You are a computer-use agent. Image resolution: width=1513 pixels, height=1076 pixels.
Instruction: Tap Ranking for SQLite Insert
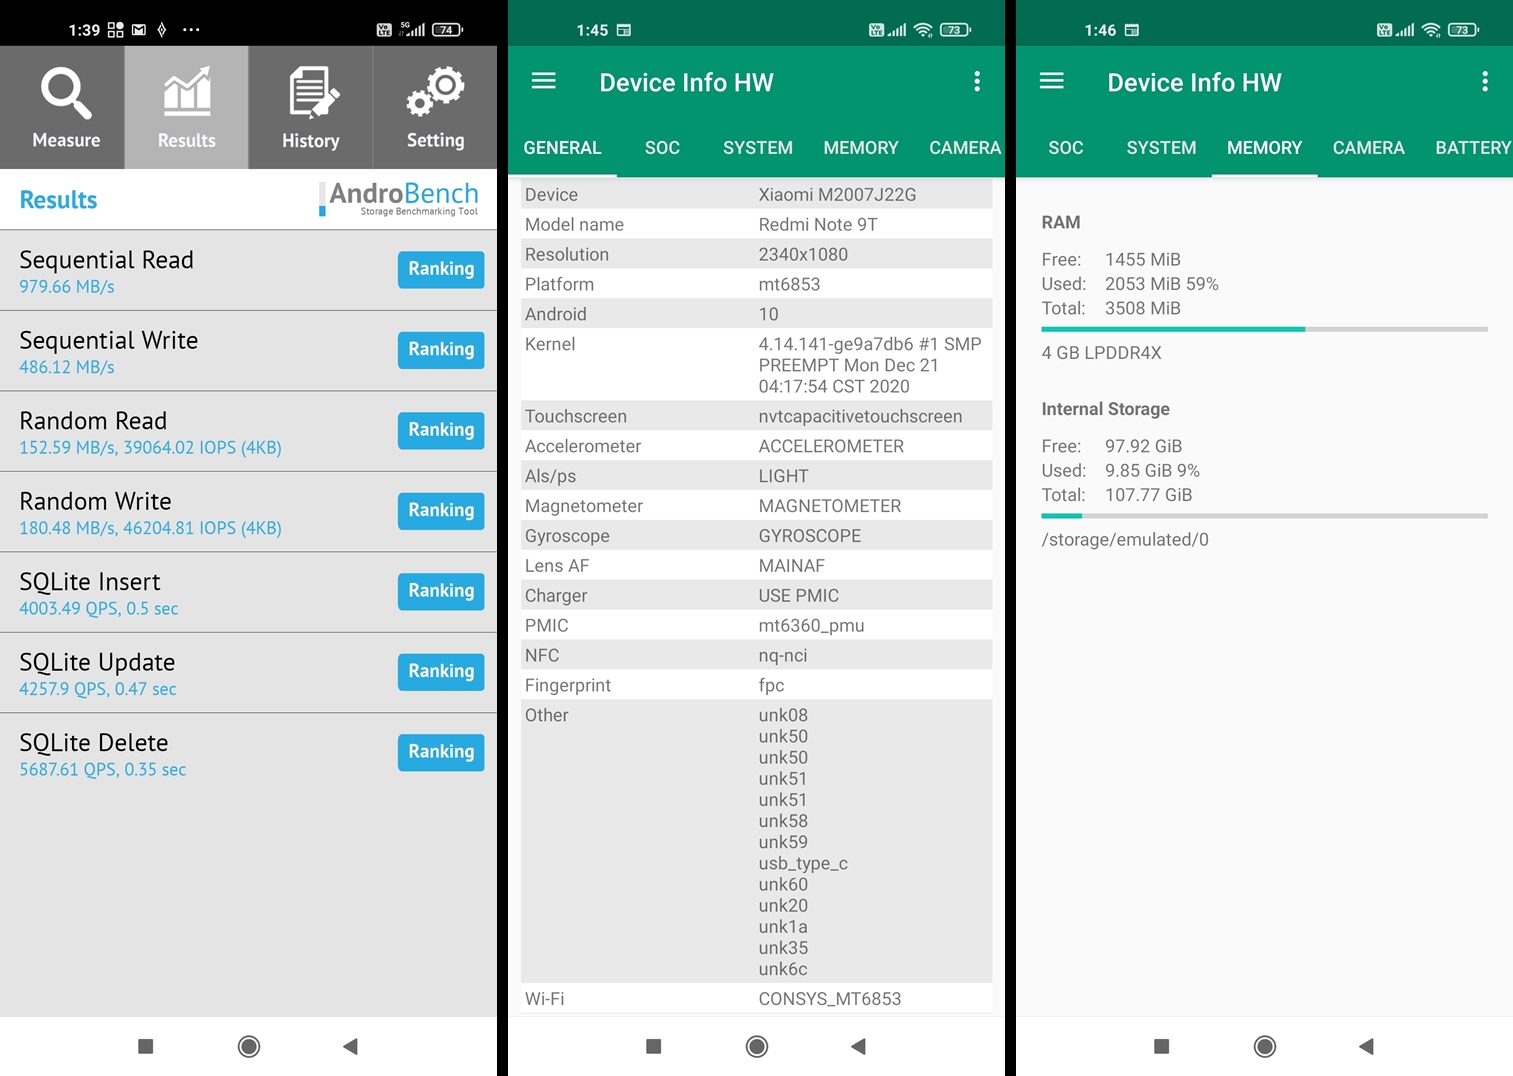(x=441, y=591)
